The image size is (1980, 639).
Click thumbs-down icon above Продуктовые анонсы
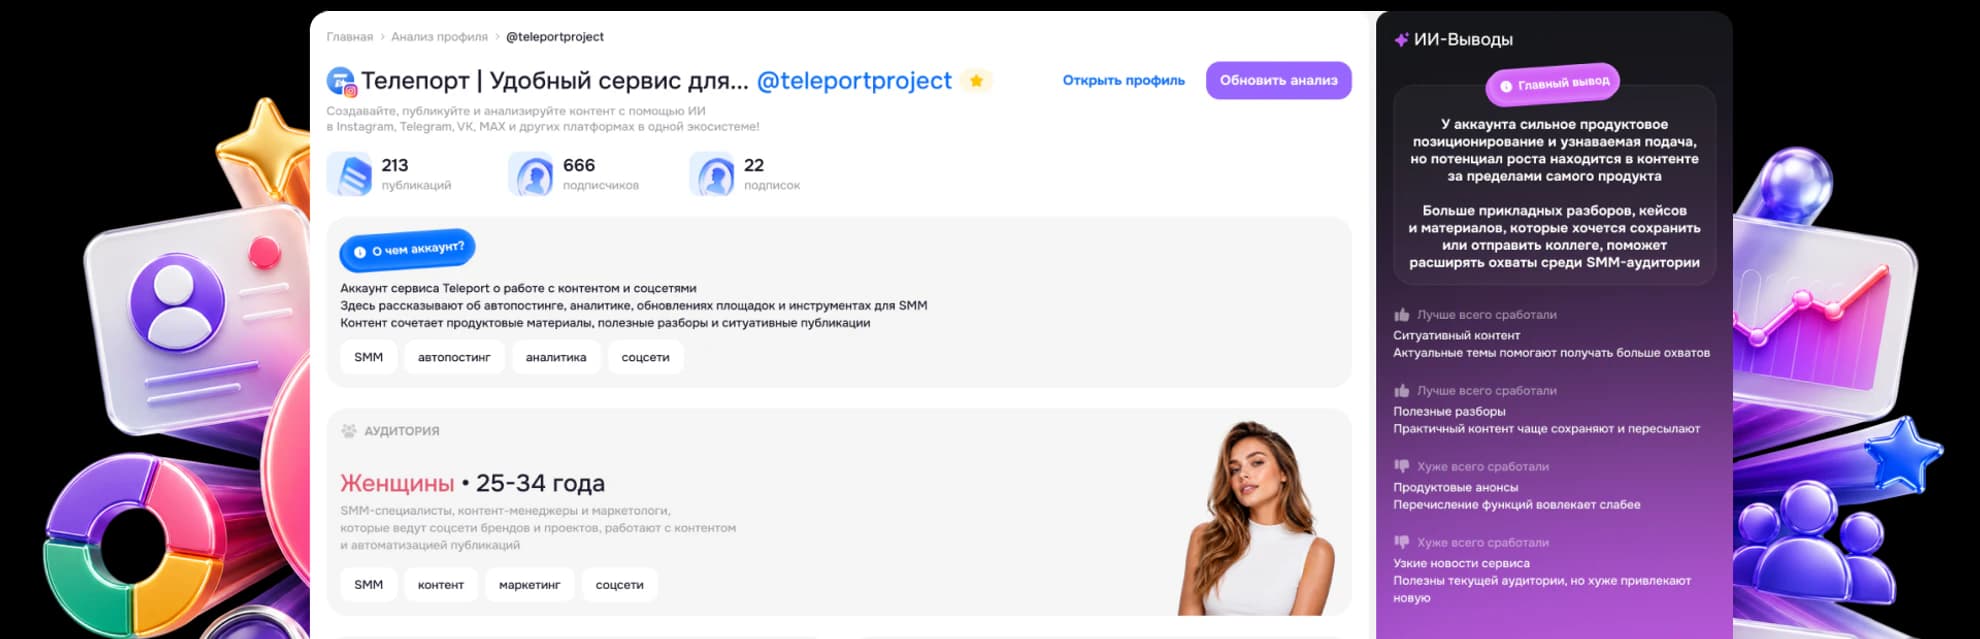(1401, 466)
